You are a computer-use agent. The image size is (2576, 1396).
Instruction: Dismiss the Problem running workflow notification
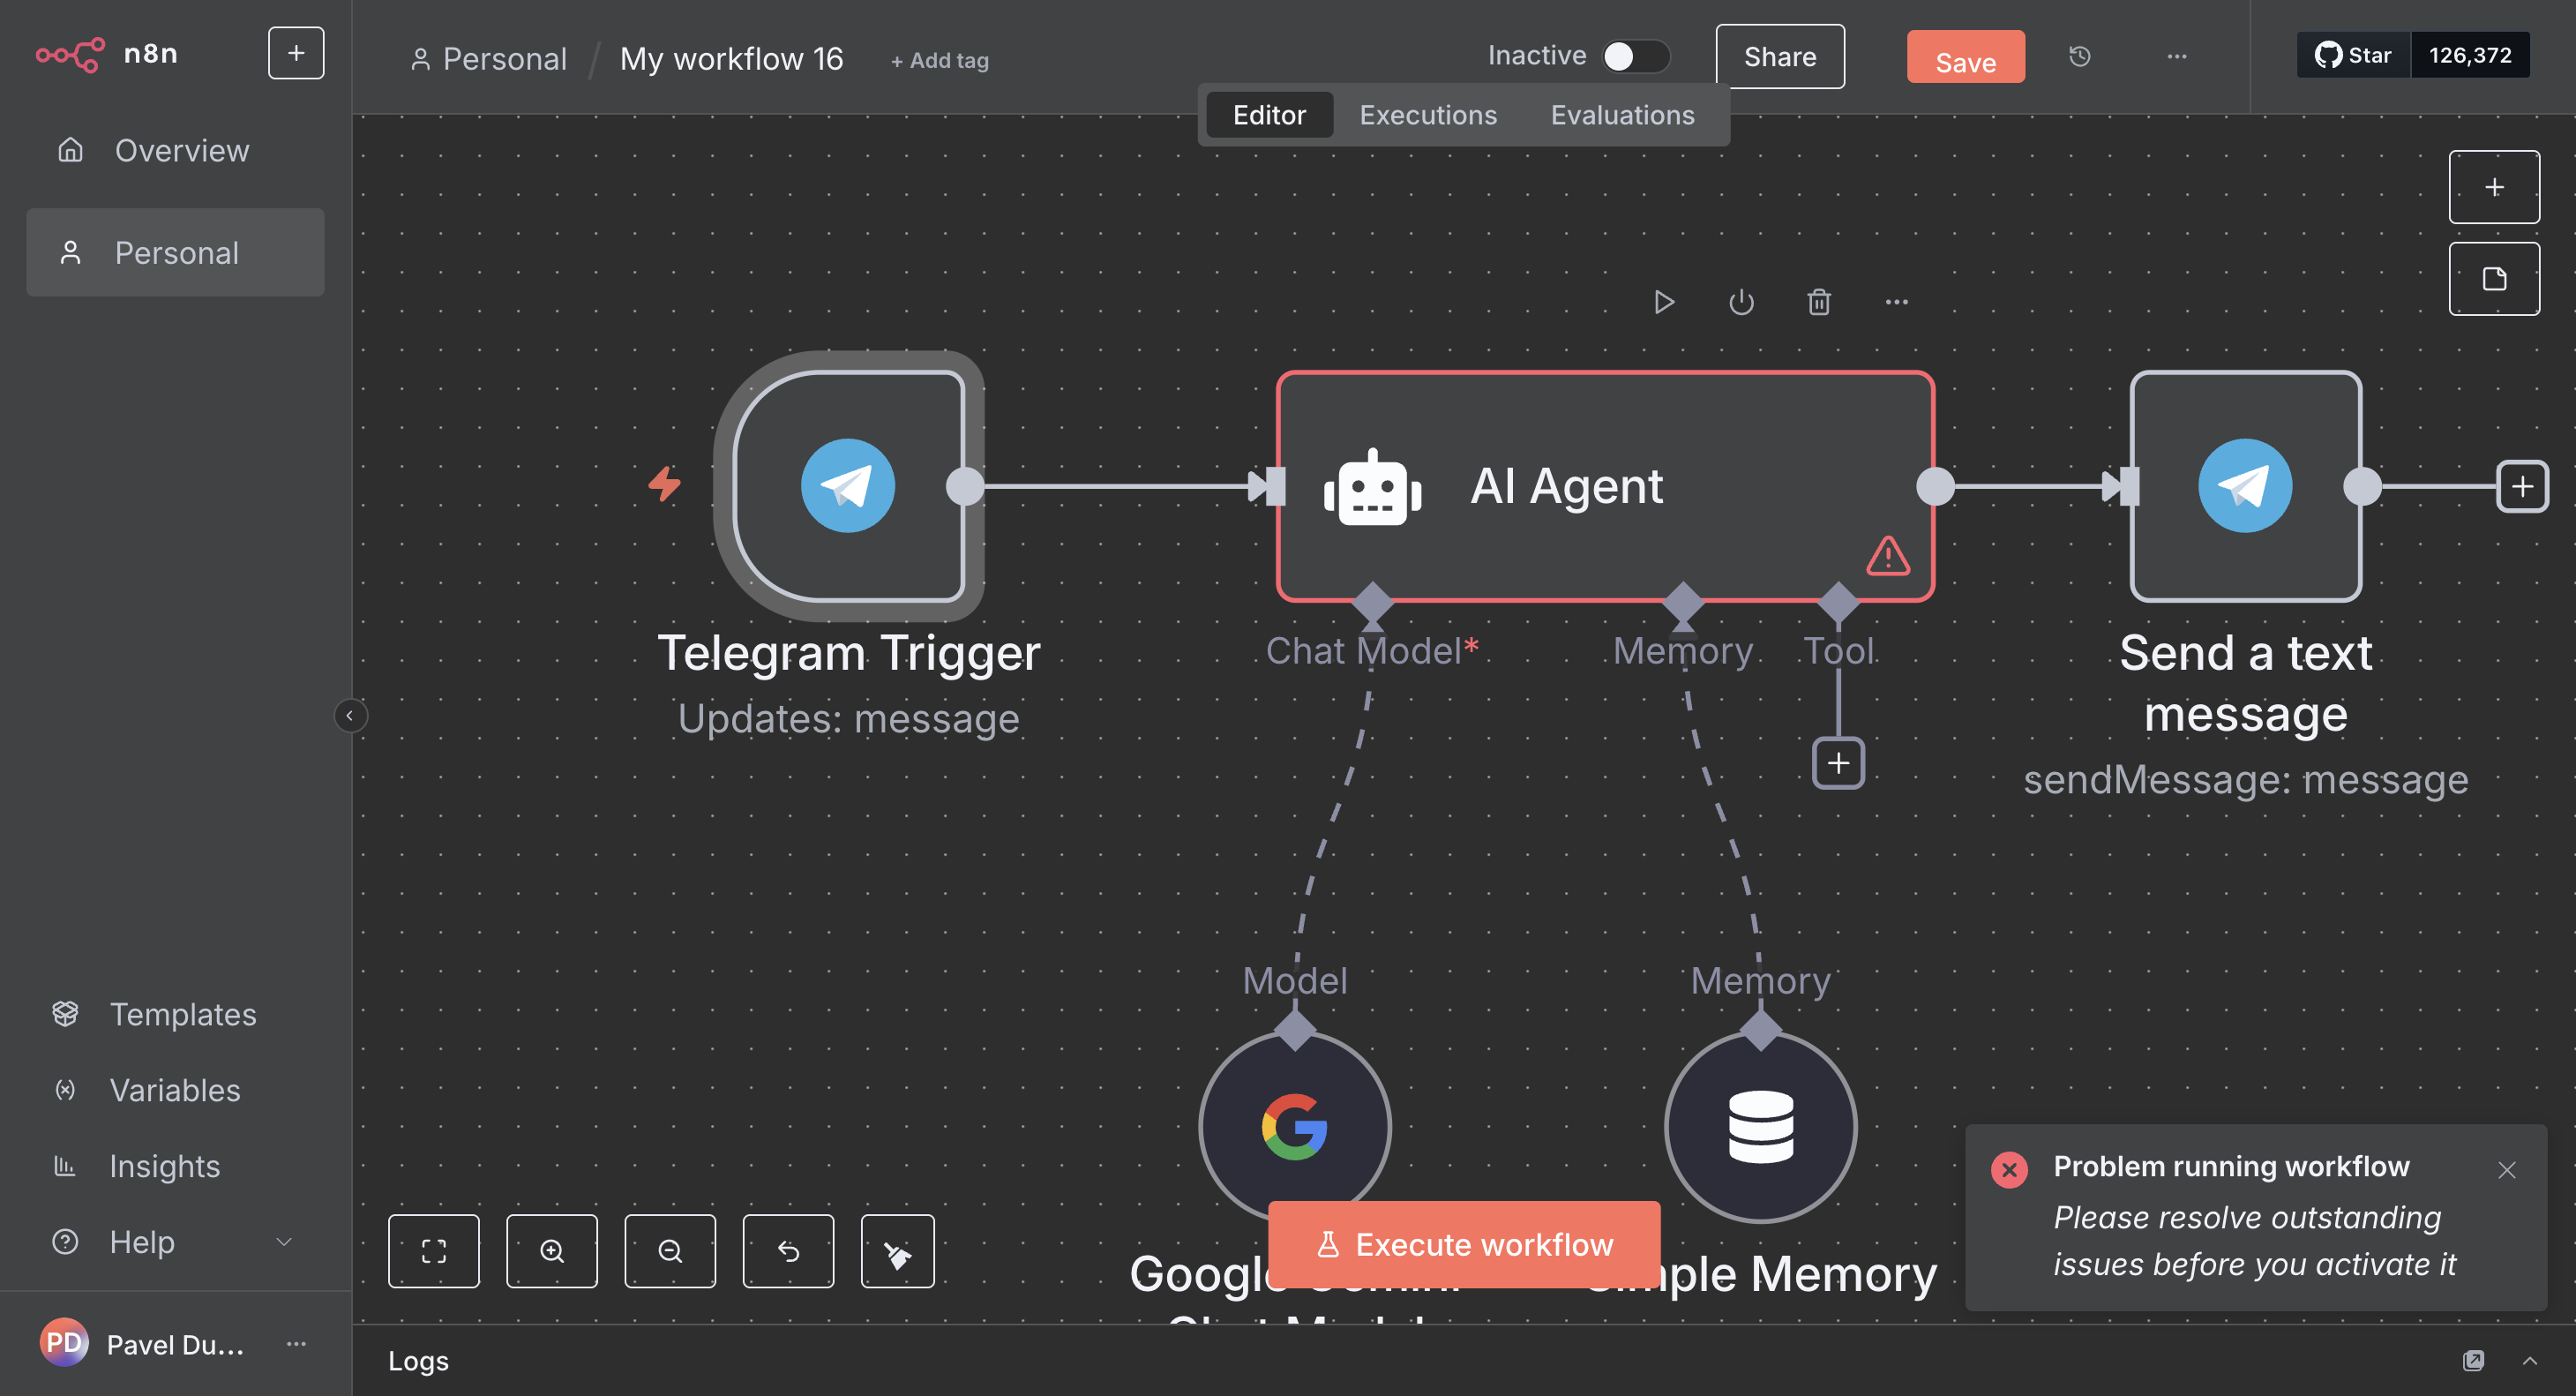2507,1170
